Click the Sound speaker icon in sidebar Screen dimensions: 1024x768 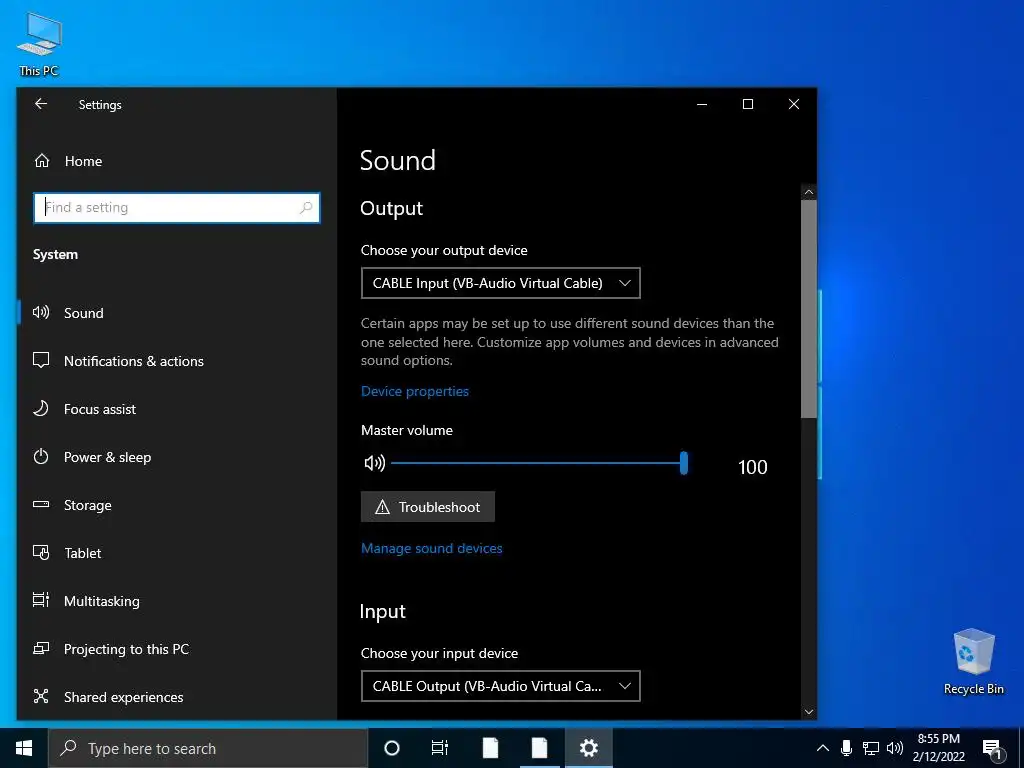[x=41, y=312]
